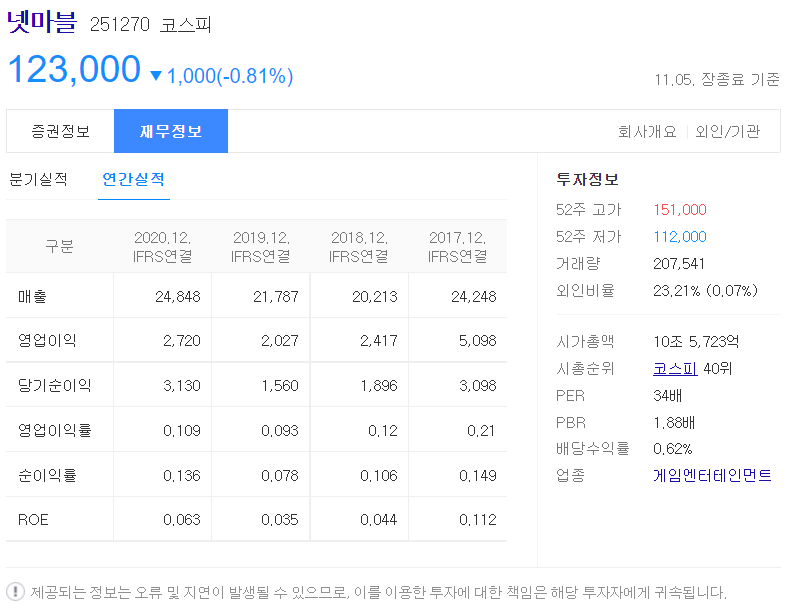Click the PER value 34배
This screenshot has height=605, width=790.
[x=667, y=396]
